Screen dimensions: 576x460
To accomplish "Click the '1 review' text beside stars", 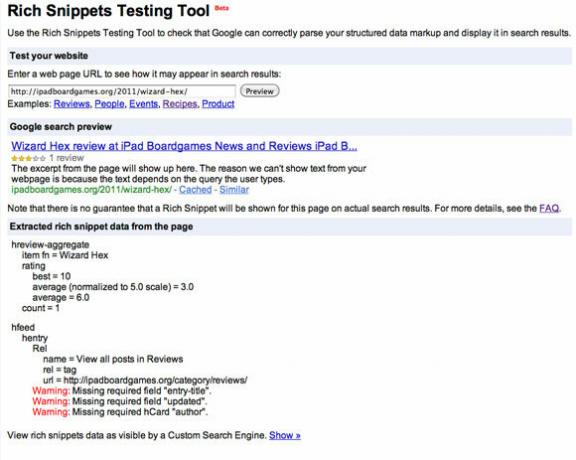I will pos(66,158).
